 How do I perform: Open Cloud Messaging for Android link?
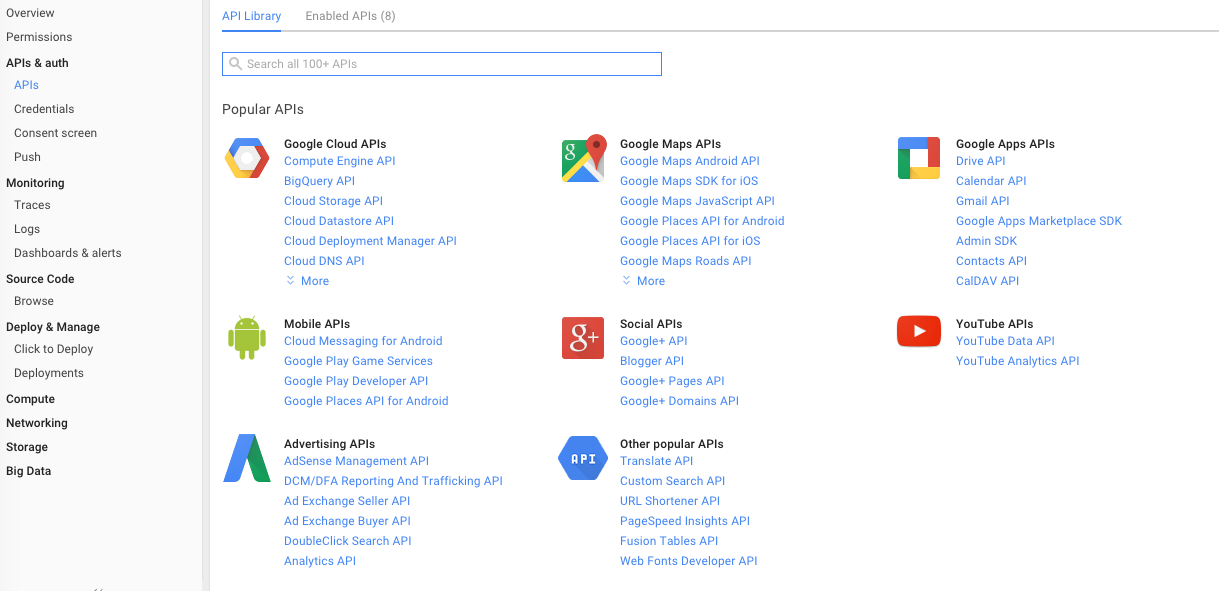pyautogui.click(x=363, y=341)
